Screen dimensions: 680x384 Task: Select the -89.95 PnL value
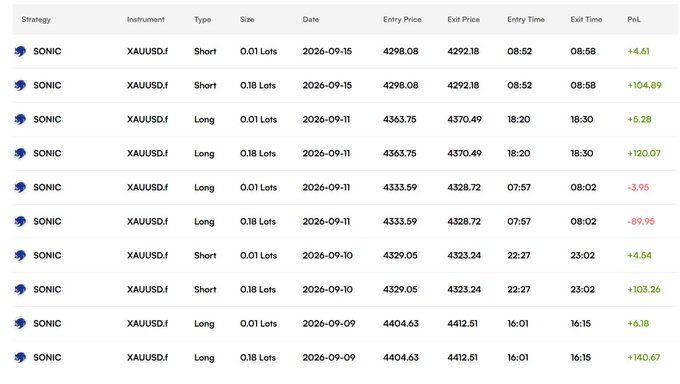point(641,222)
